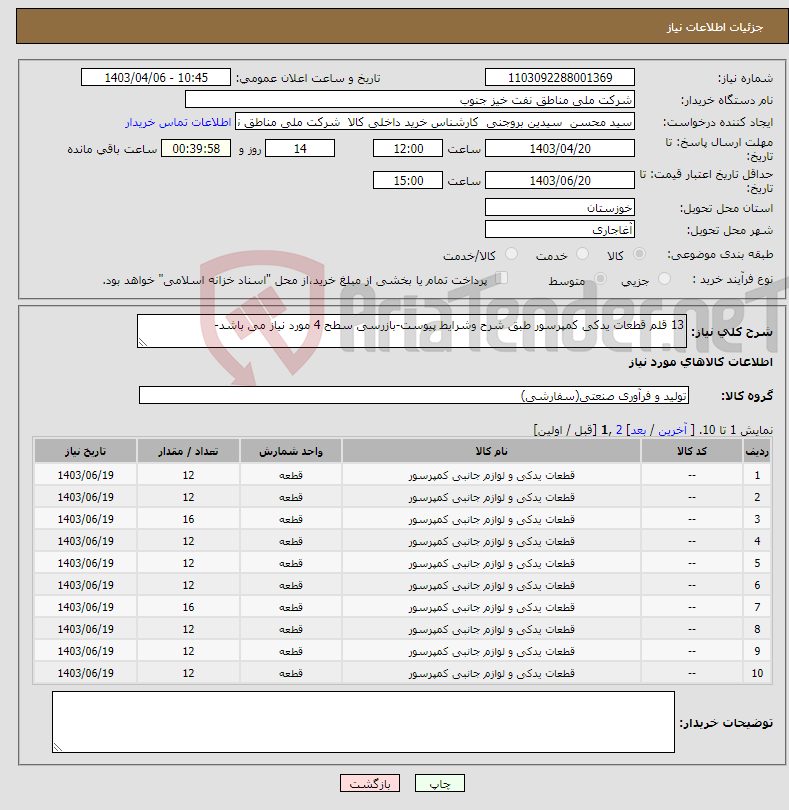Screen dimensions: 789x810
Task: Click the validity time 15:00 field
Action: coord(408,180)
